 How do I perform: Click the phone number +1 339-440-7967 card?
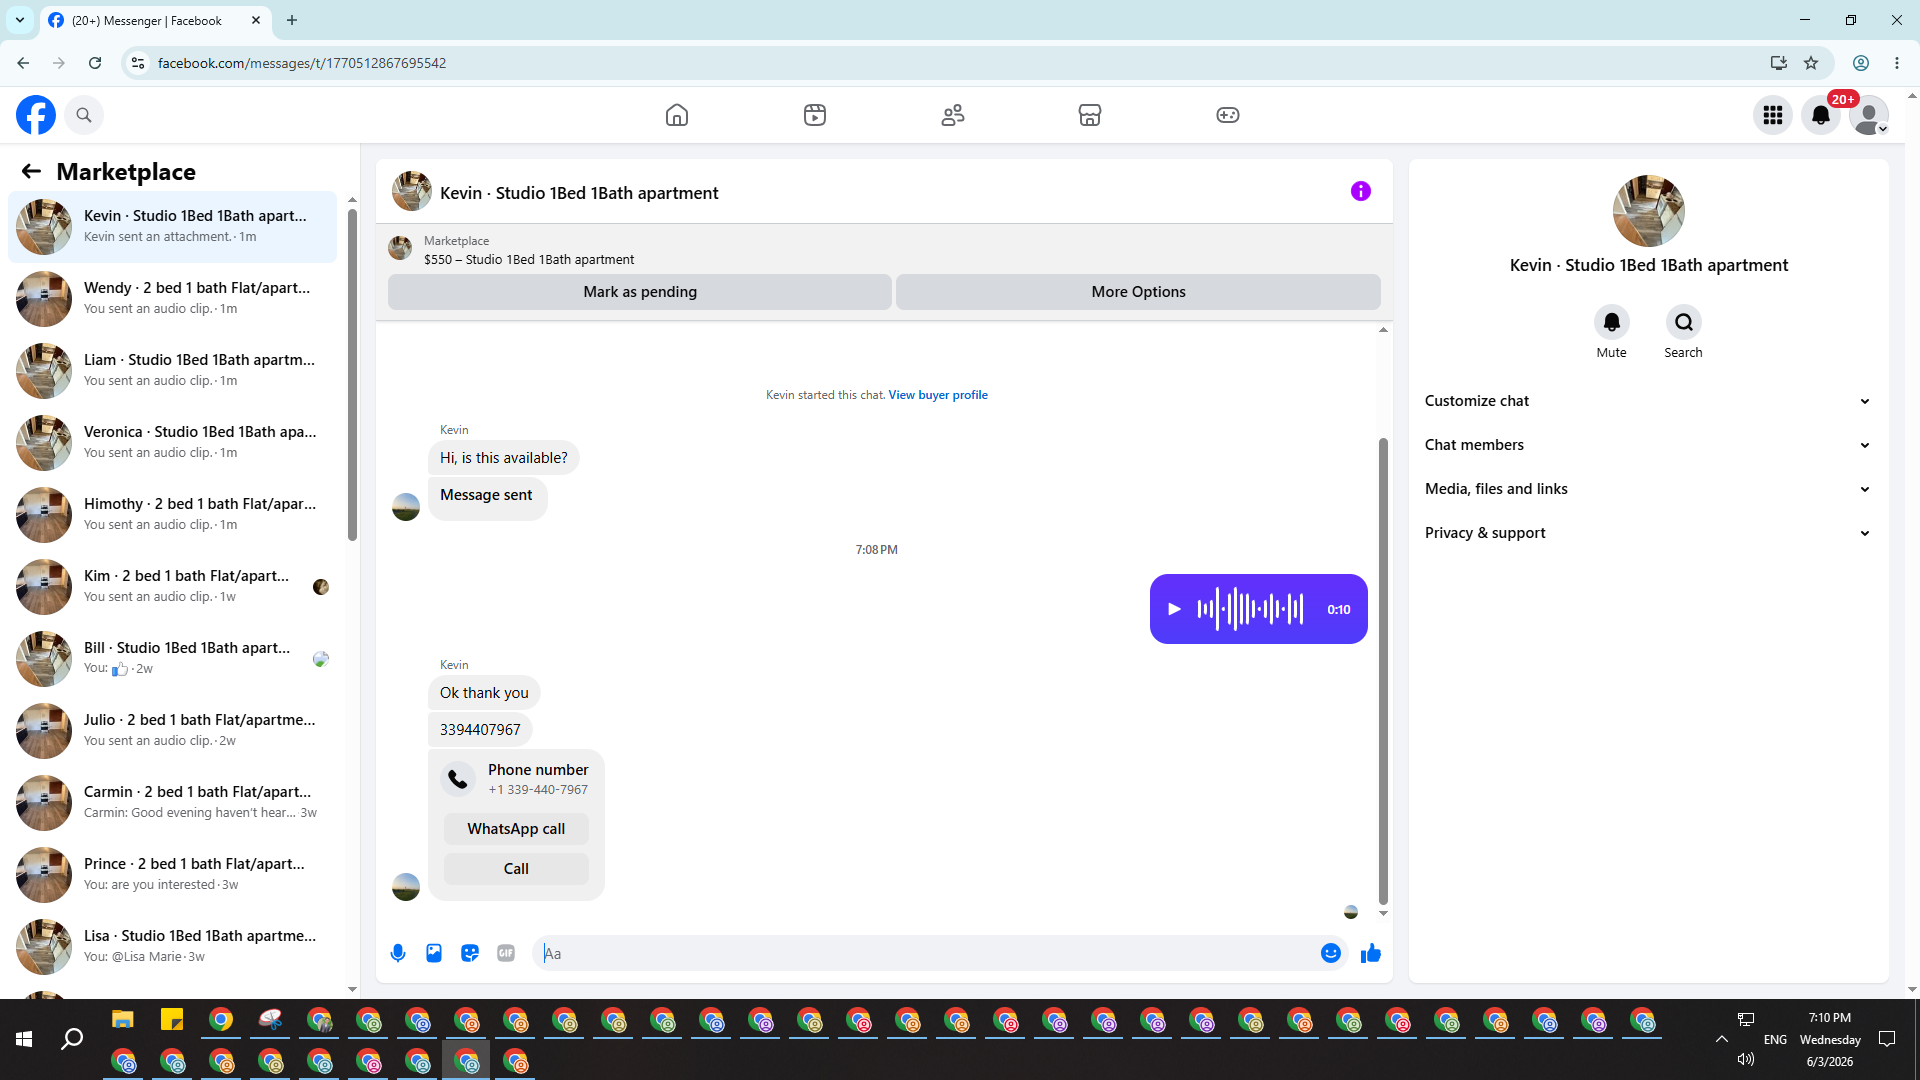click(x=516, y=779)
